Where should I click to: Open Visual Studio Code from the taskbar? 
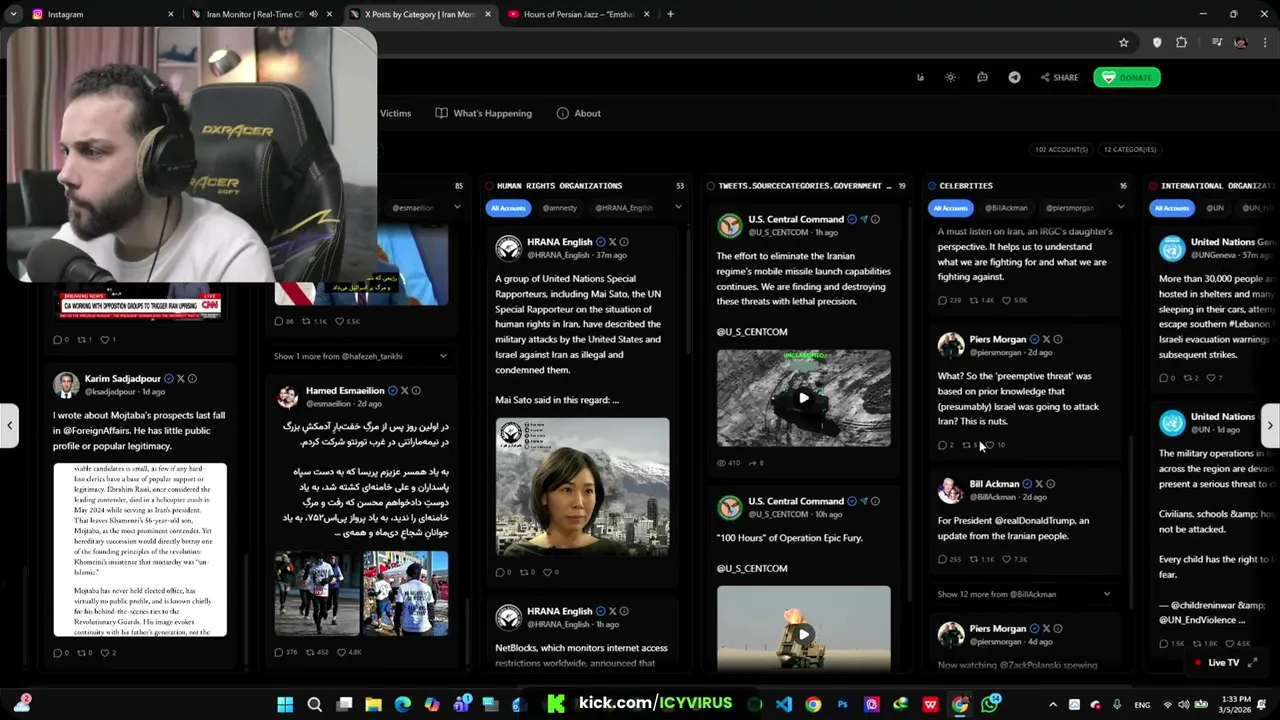(784, 705)
